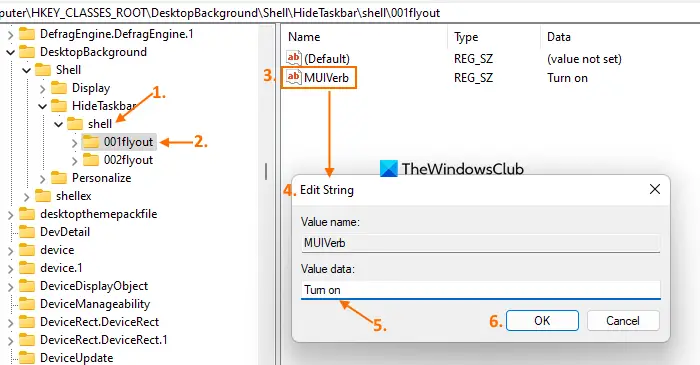Click the desktopthemepackfile folder icon
This screenshot has width=700, height=365.
(27, 214)
